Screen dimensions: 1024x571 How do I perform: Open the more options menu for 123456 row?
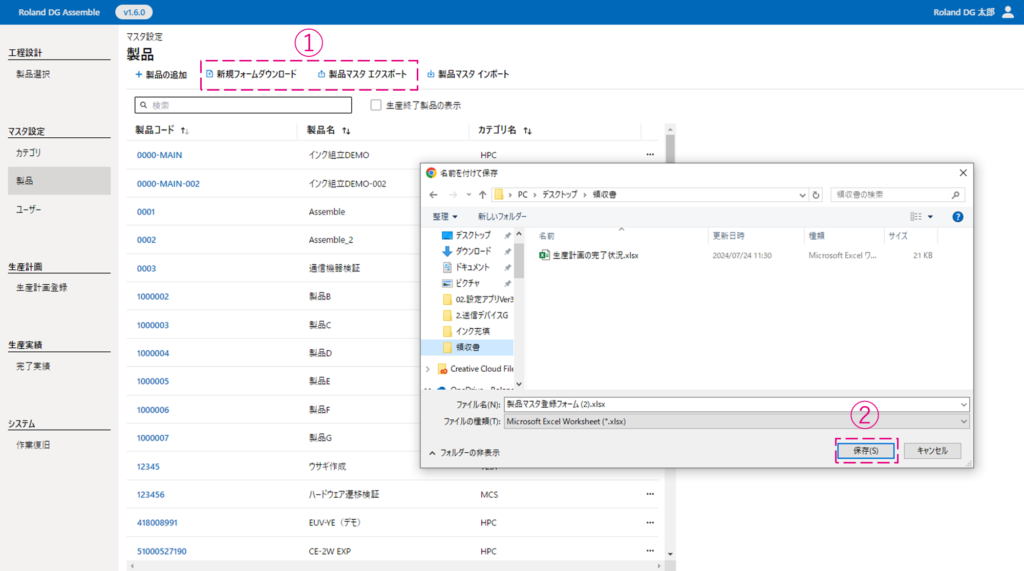point(650,494)
